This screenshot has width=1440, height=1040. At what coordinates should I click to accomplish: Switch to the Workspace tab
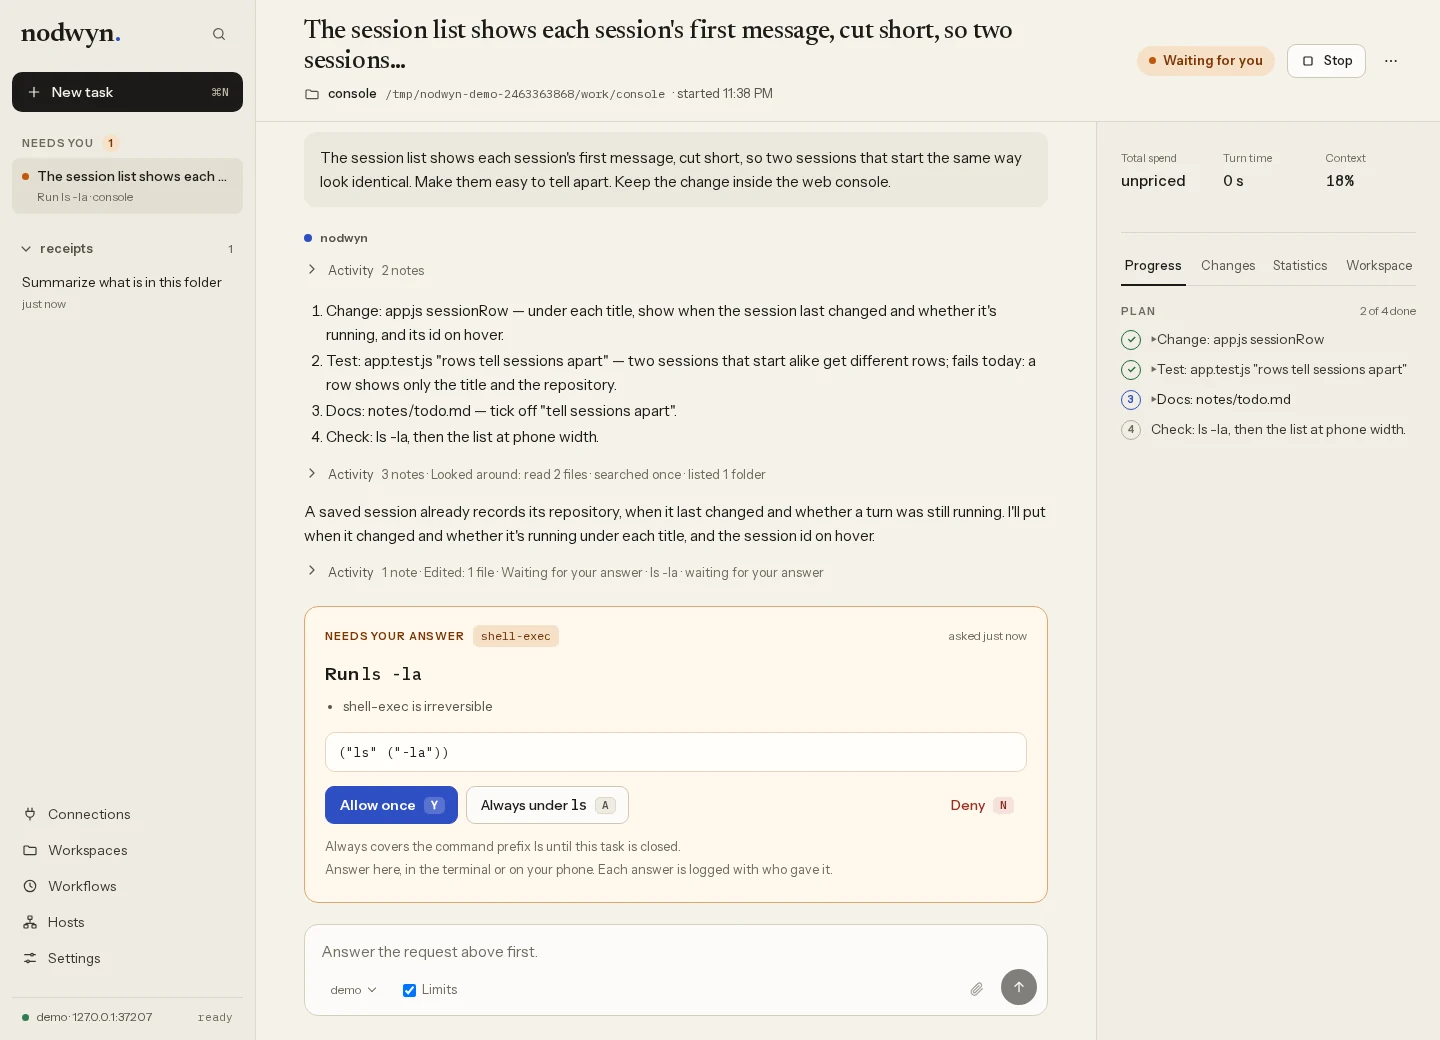click(x=1379, y=266)
